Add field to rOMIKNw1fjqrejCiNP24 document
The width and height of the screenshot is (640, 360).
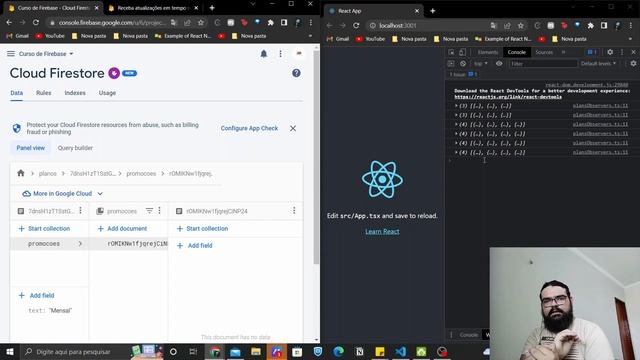(194, 246)
